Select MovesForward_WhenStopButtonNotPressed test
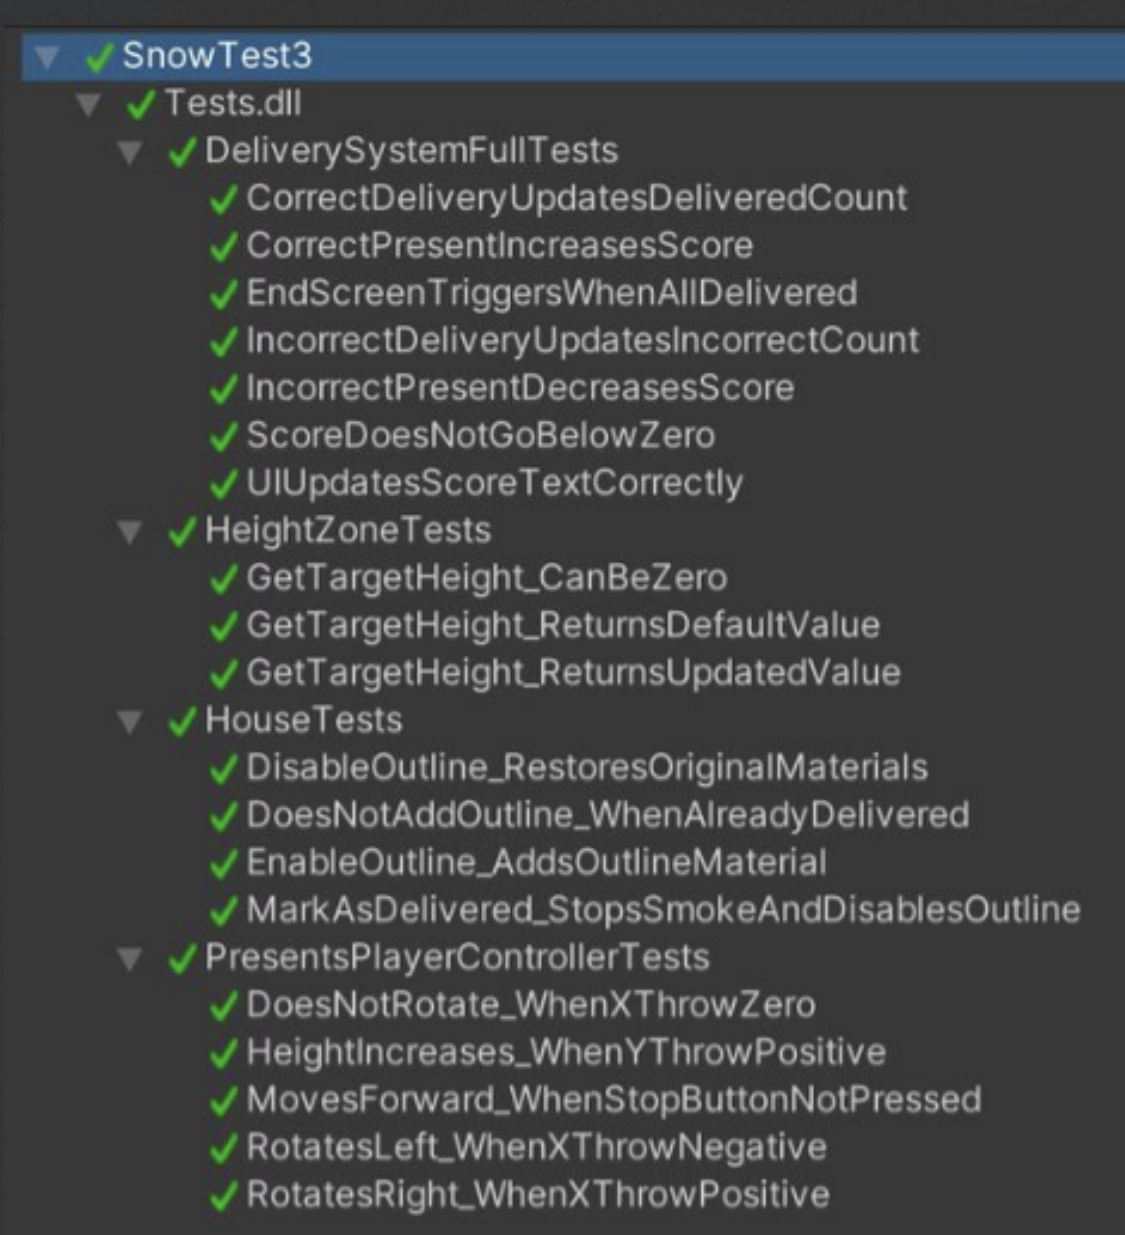This screenshot has width=1125, height=1235. (613, 1100)
